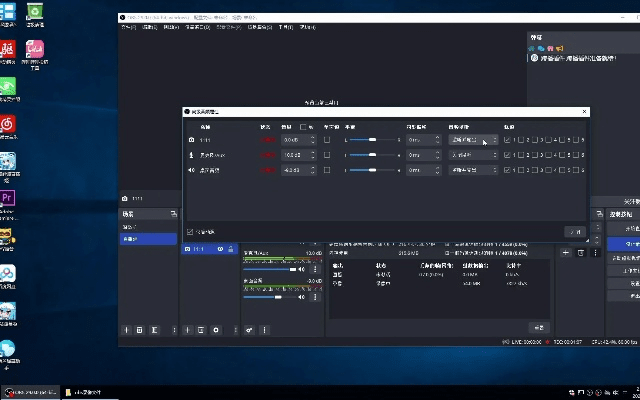This screenshot has width=640, height=400.
Task: Click the trash icon in Scenes panel toolbar
Action: coord(140,329)
